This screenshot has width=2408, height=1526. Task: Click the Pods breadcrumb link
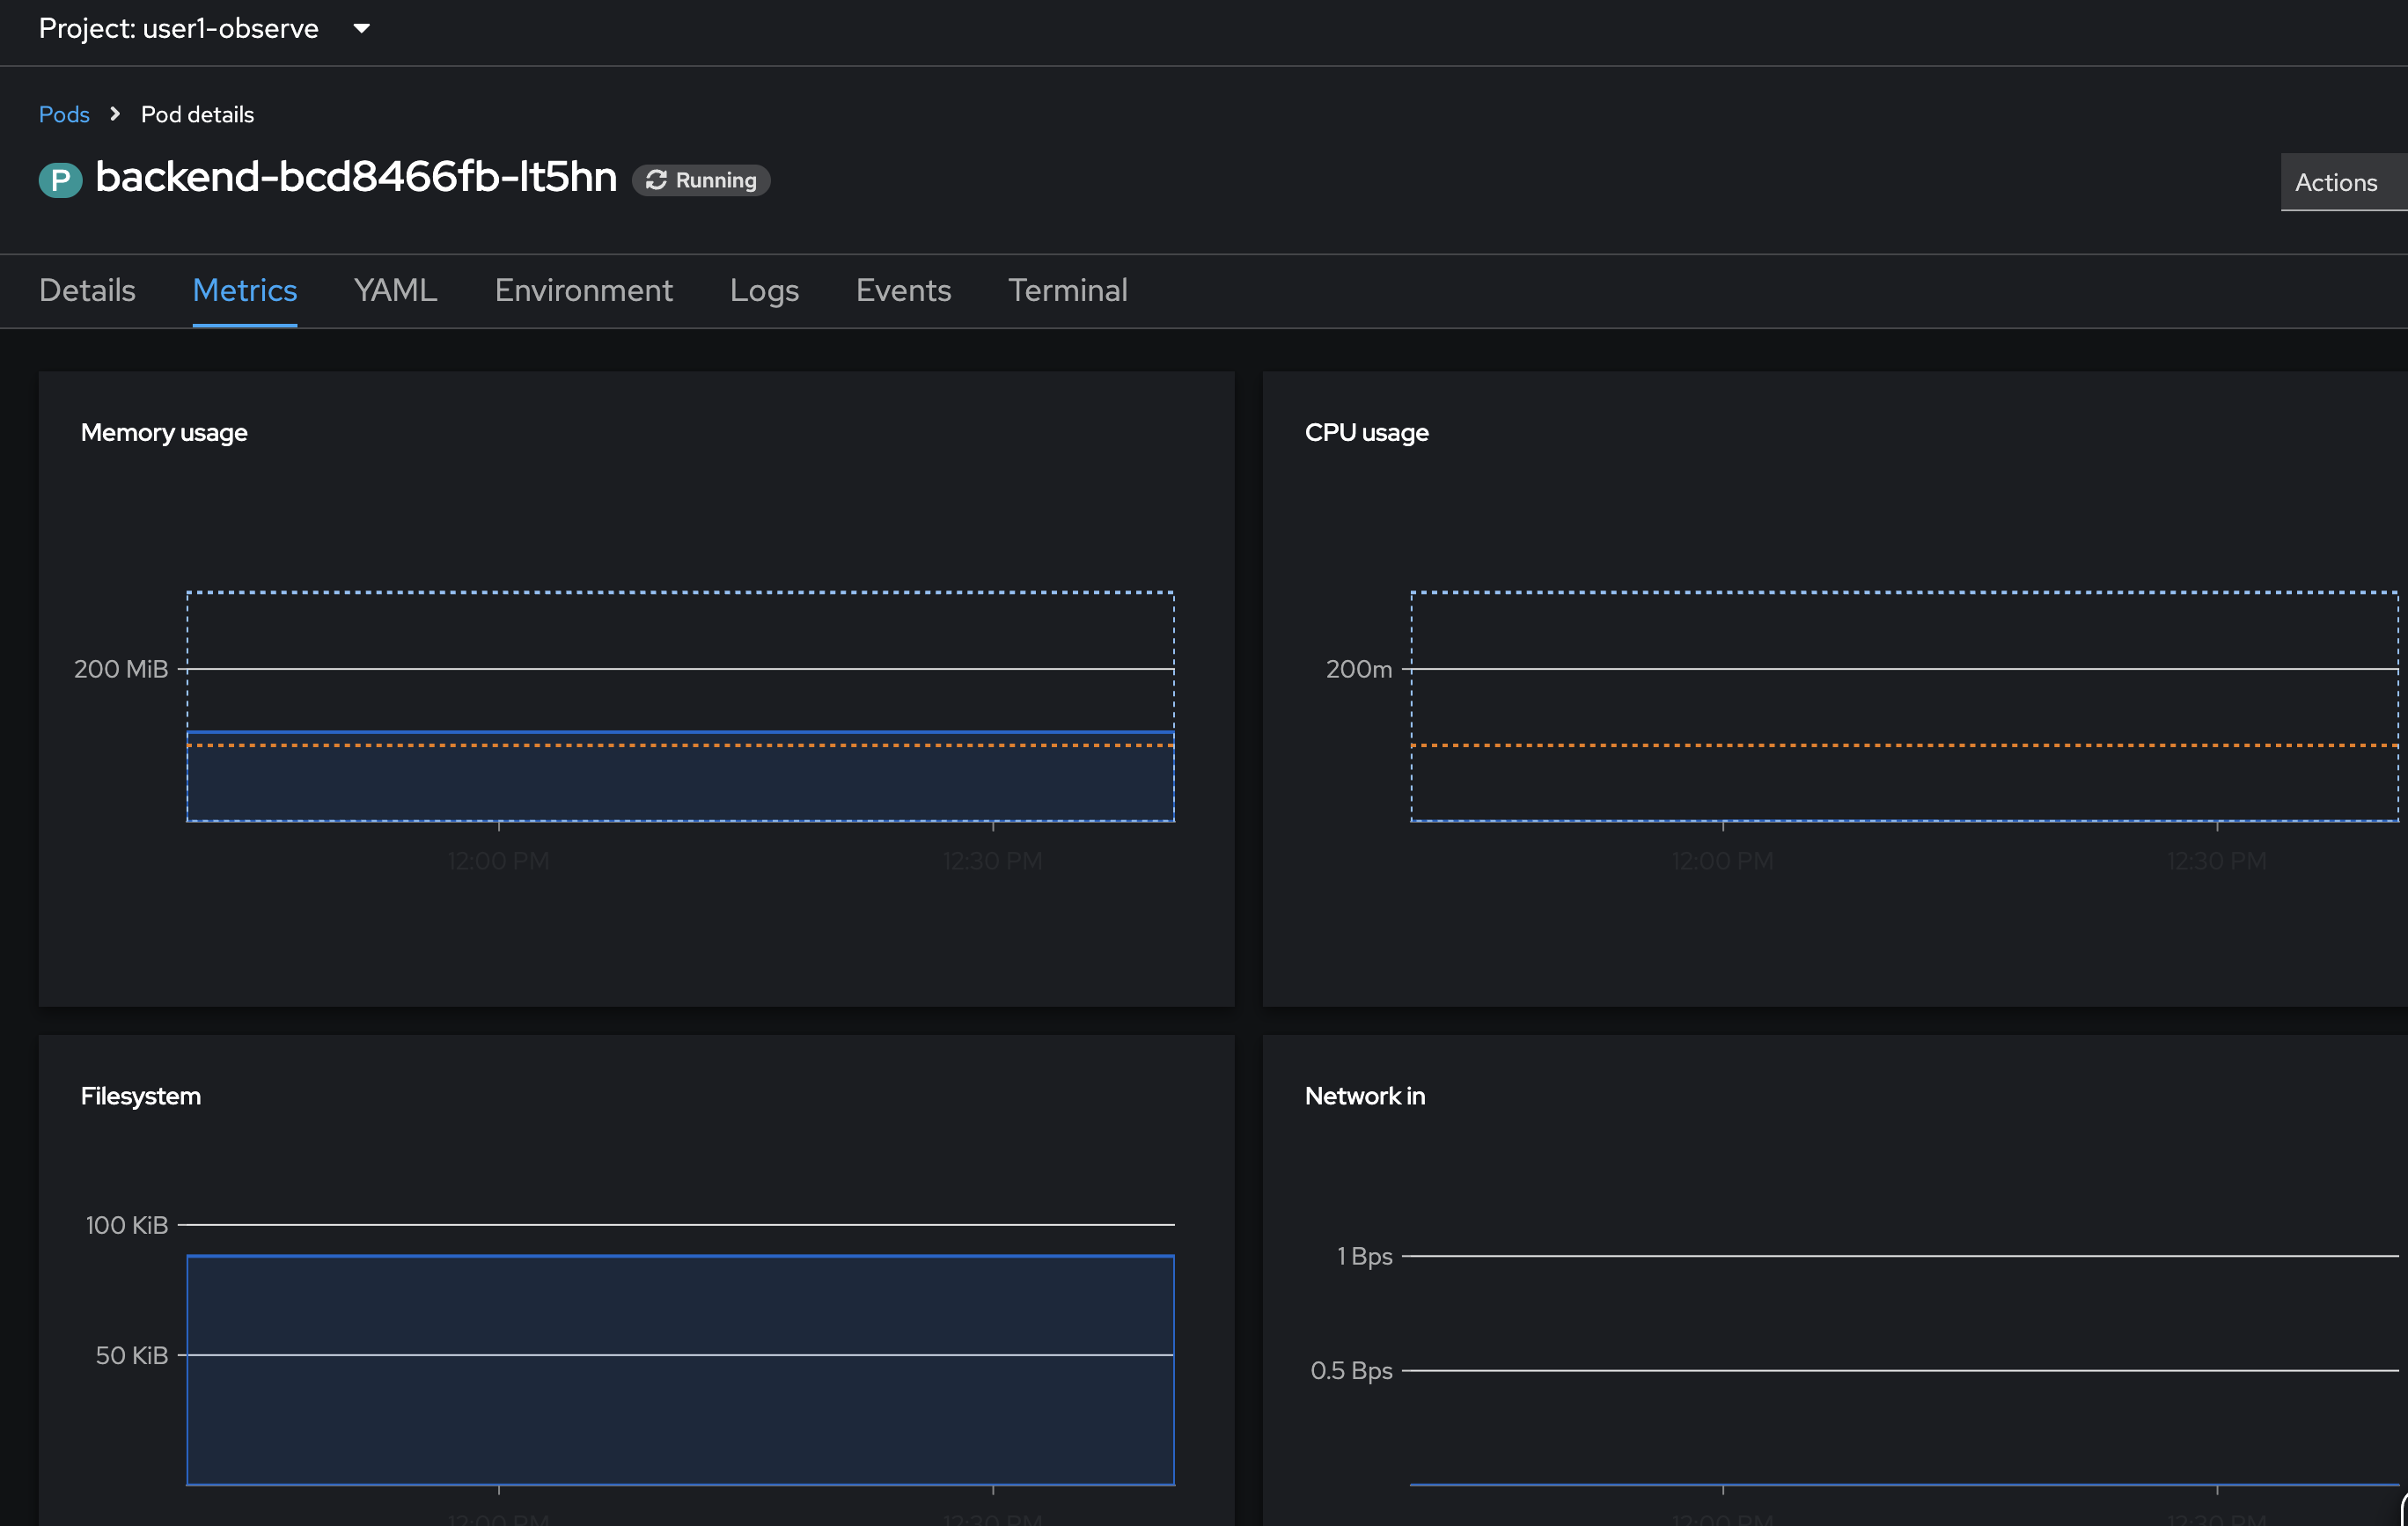[x=64, y=115]
